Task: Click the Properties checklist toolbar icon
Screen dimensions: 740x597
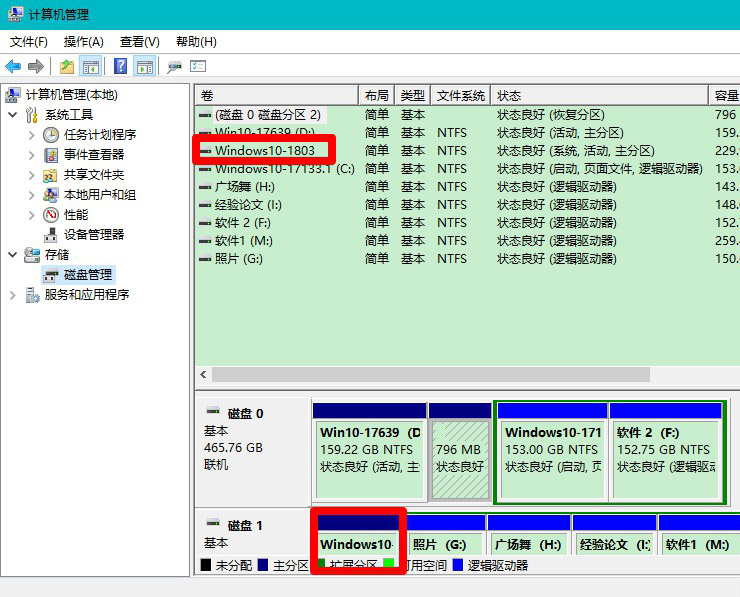Action: click(x=198, y=66)
